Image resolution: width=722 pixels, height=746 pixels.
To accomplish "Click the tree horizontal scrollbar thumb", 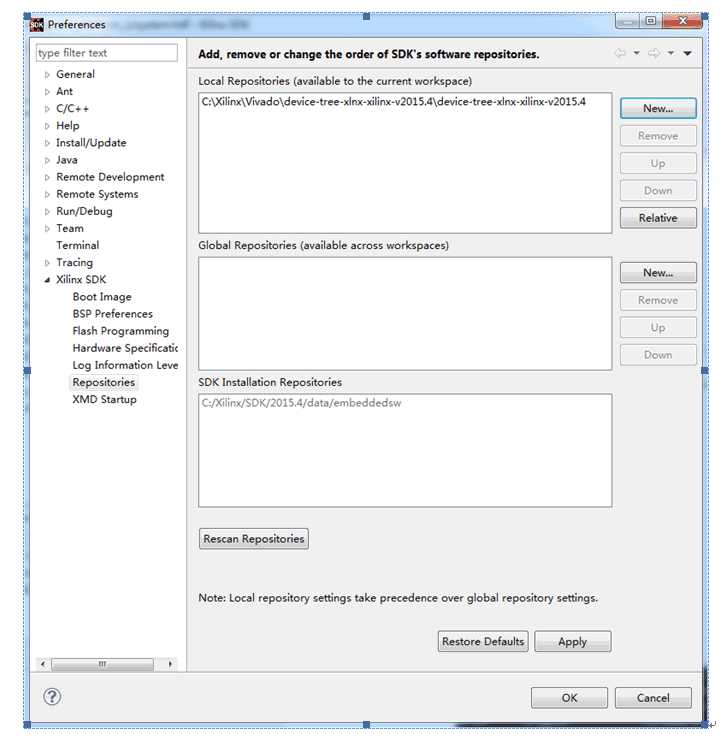I will tap(102, 664).
